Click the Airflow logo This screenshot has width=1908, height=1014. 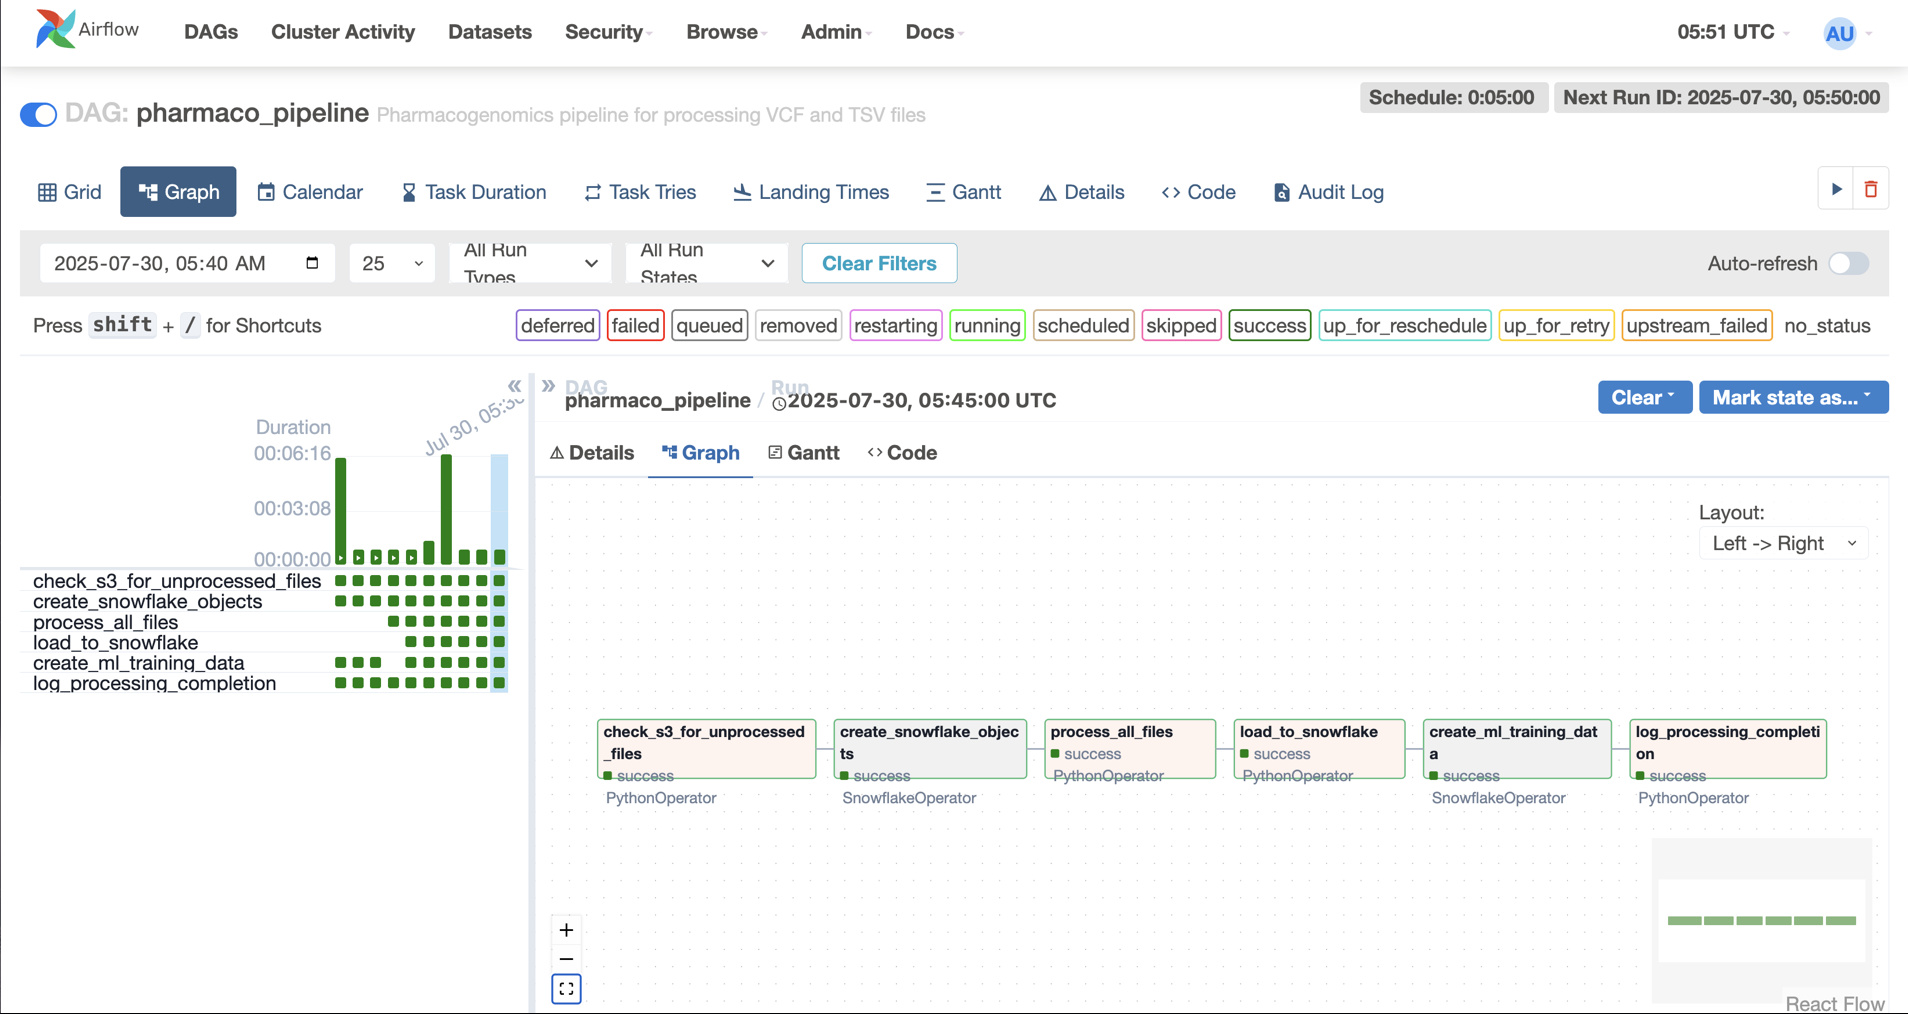click(x=55, y=27)
